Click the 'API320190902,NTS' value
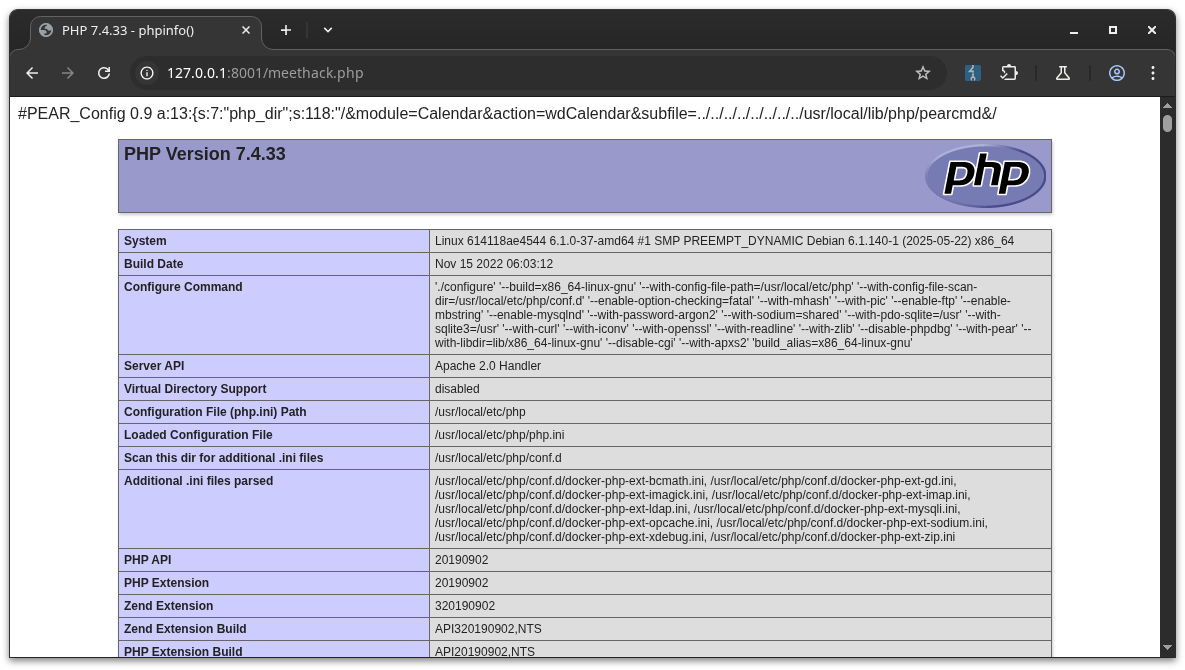Screen dimensions: 1185x670 [x=488, y=629]
